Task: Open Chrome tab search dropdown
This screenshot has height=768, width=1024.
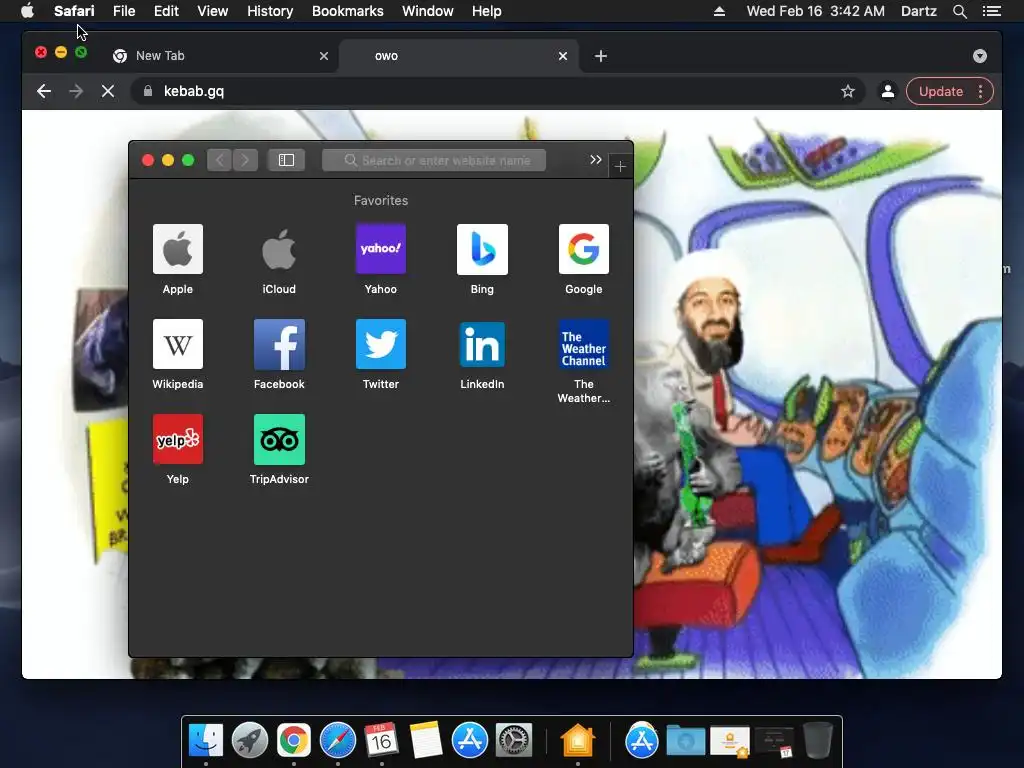Action: (x=980, y=56)
